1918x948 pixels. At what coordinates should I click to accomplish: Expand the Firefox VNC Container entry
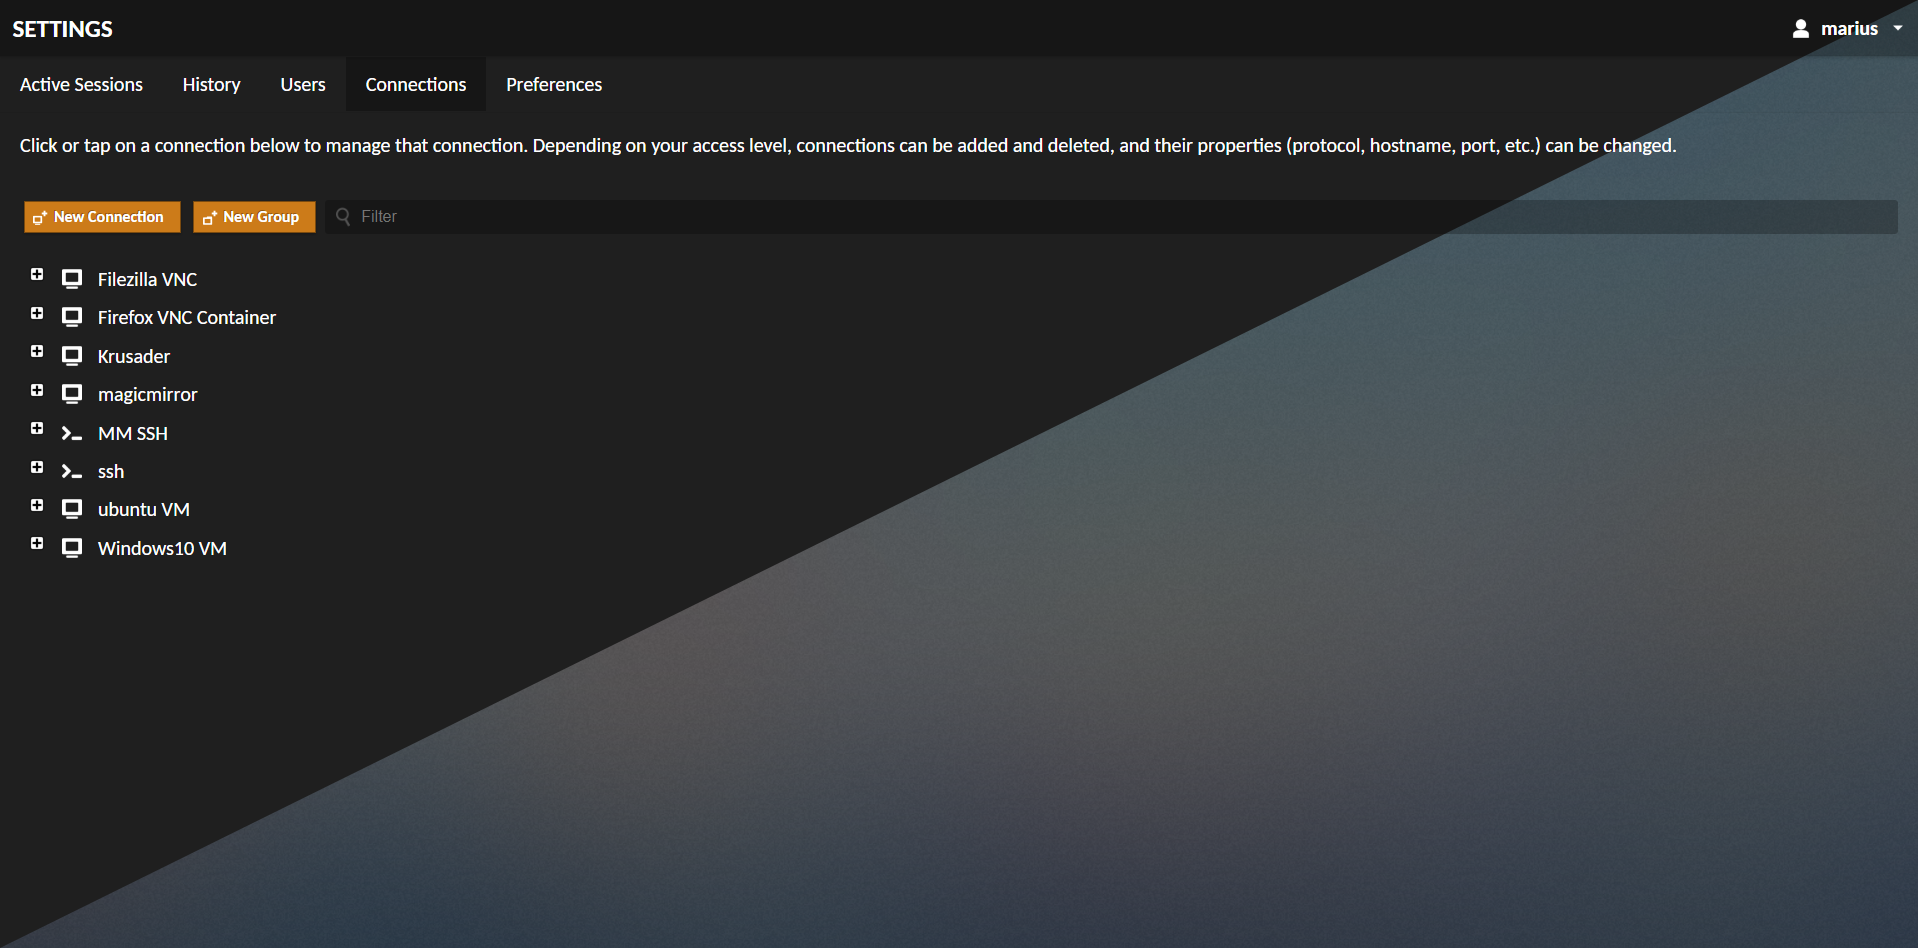tap(37, 314)
